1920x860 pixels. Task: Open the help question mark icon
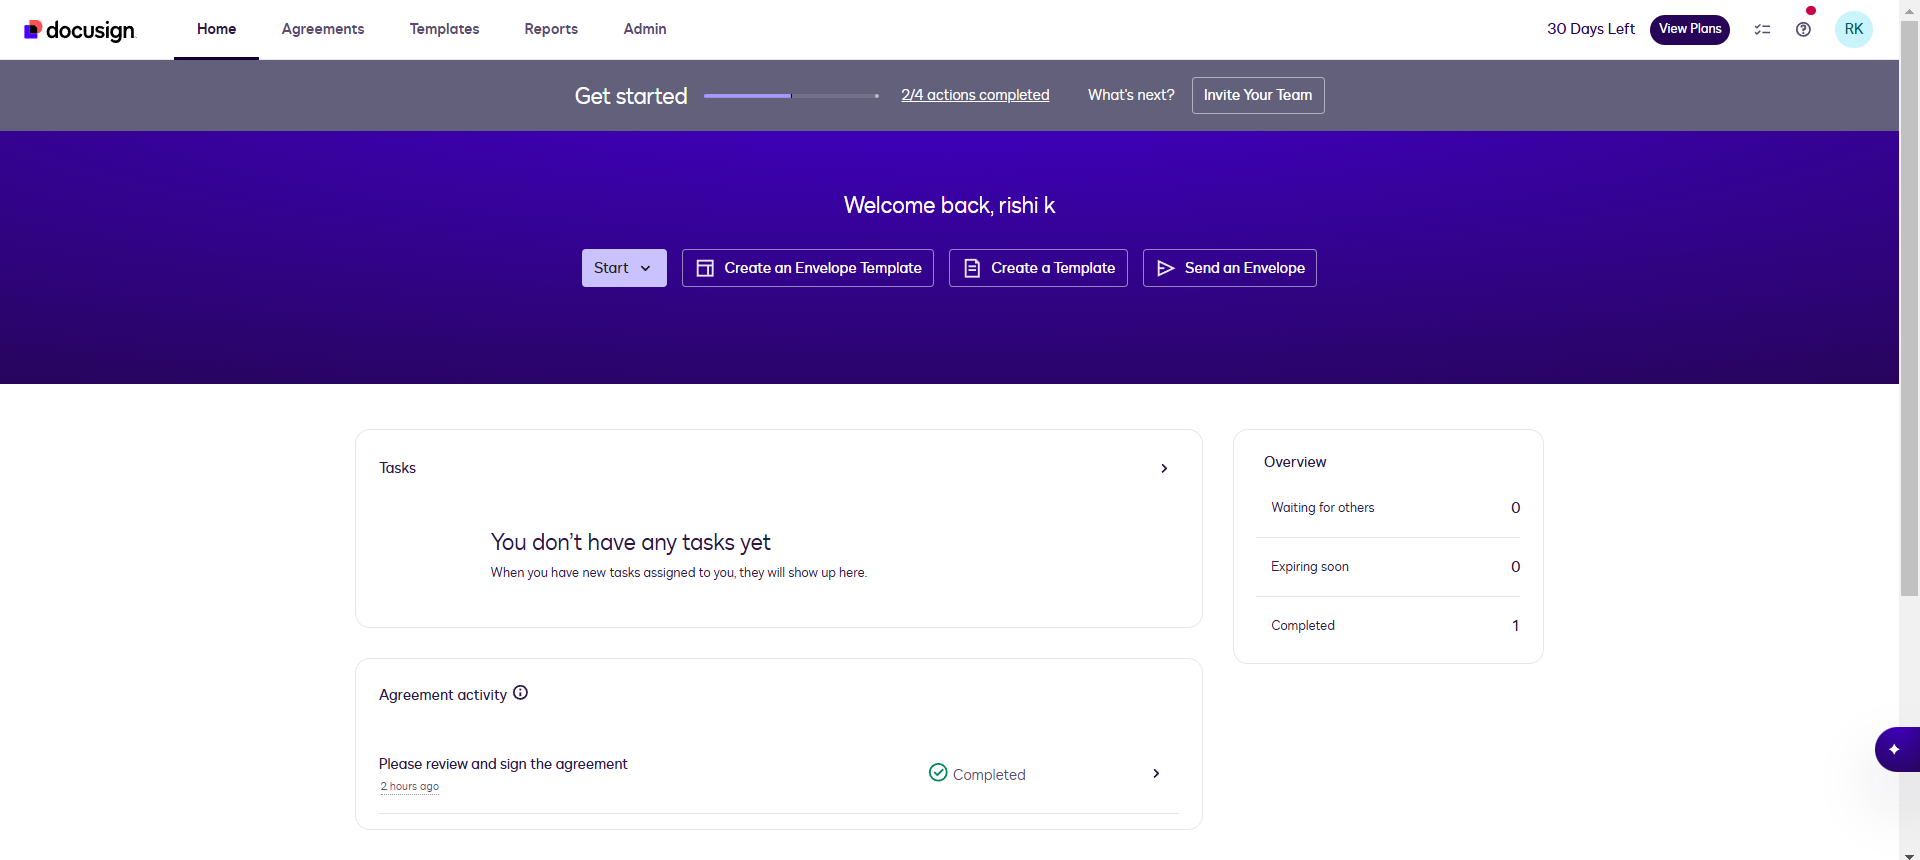(x=1803, y=30)
